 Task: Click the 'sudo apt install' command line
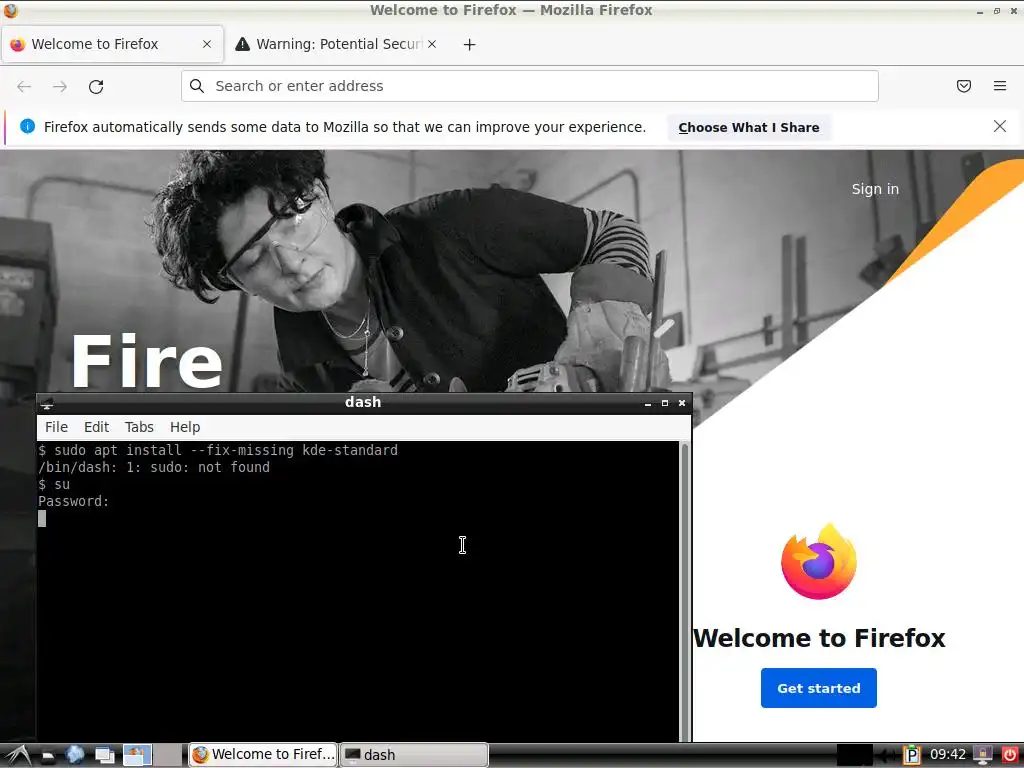tap(217, 450)
